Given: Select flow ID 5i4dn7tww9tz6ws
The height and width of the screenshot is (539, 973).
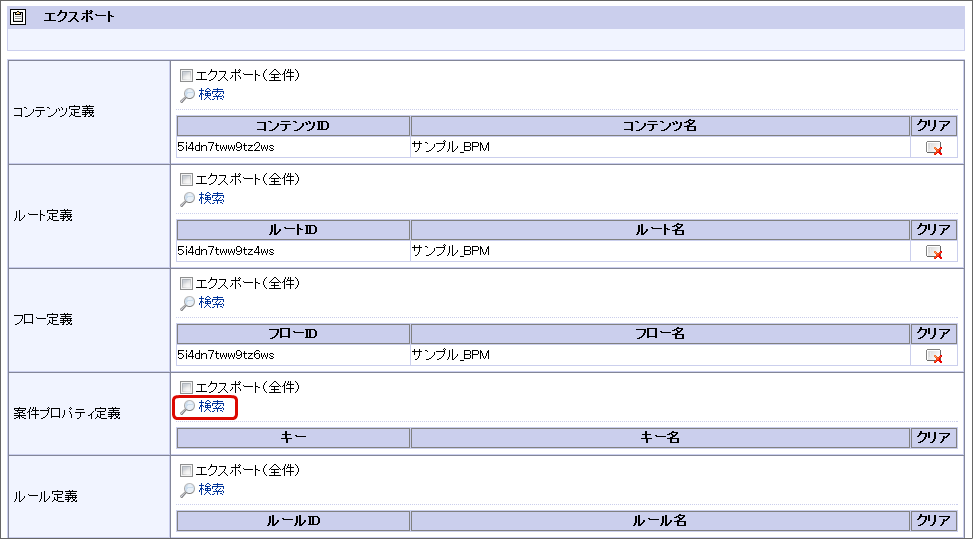Looking at the screenshot, I should 226,355.
